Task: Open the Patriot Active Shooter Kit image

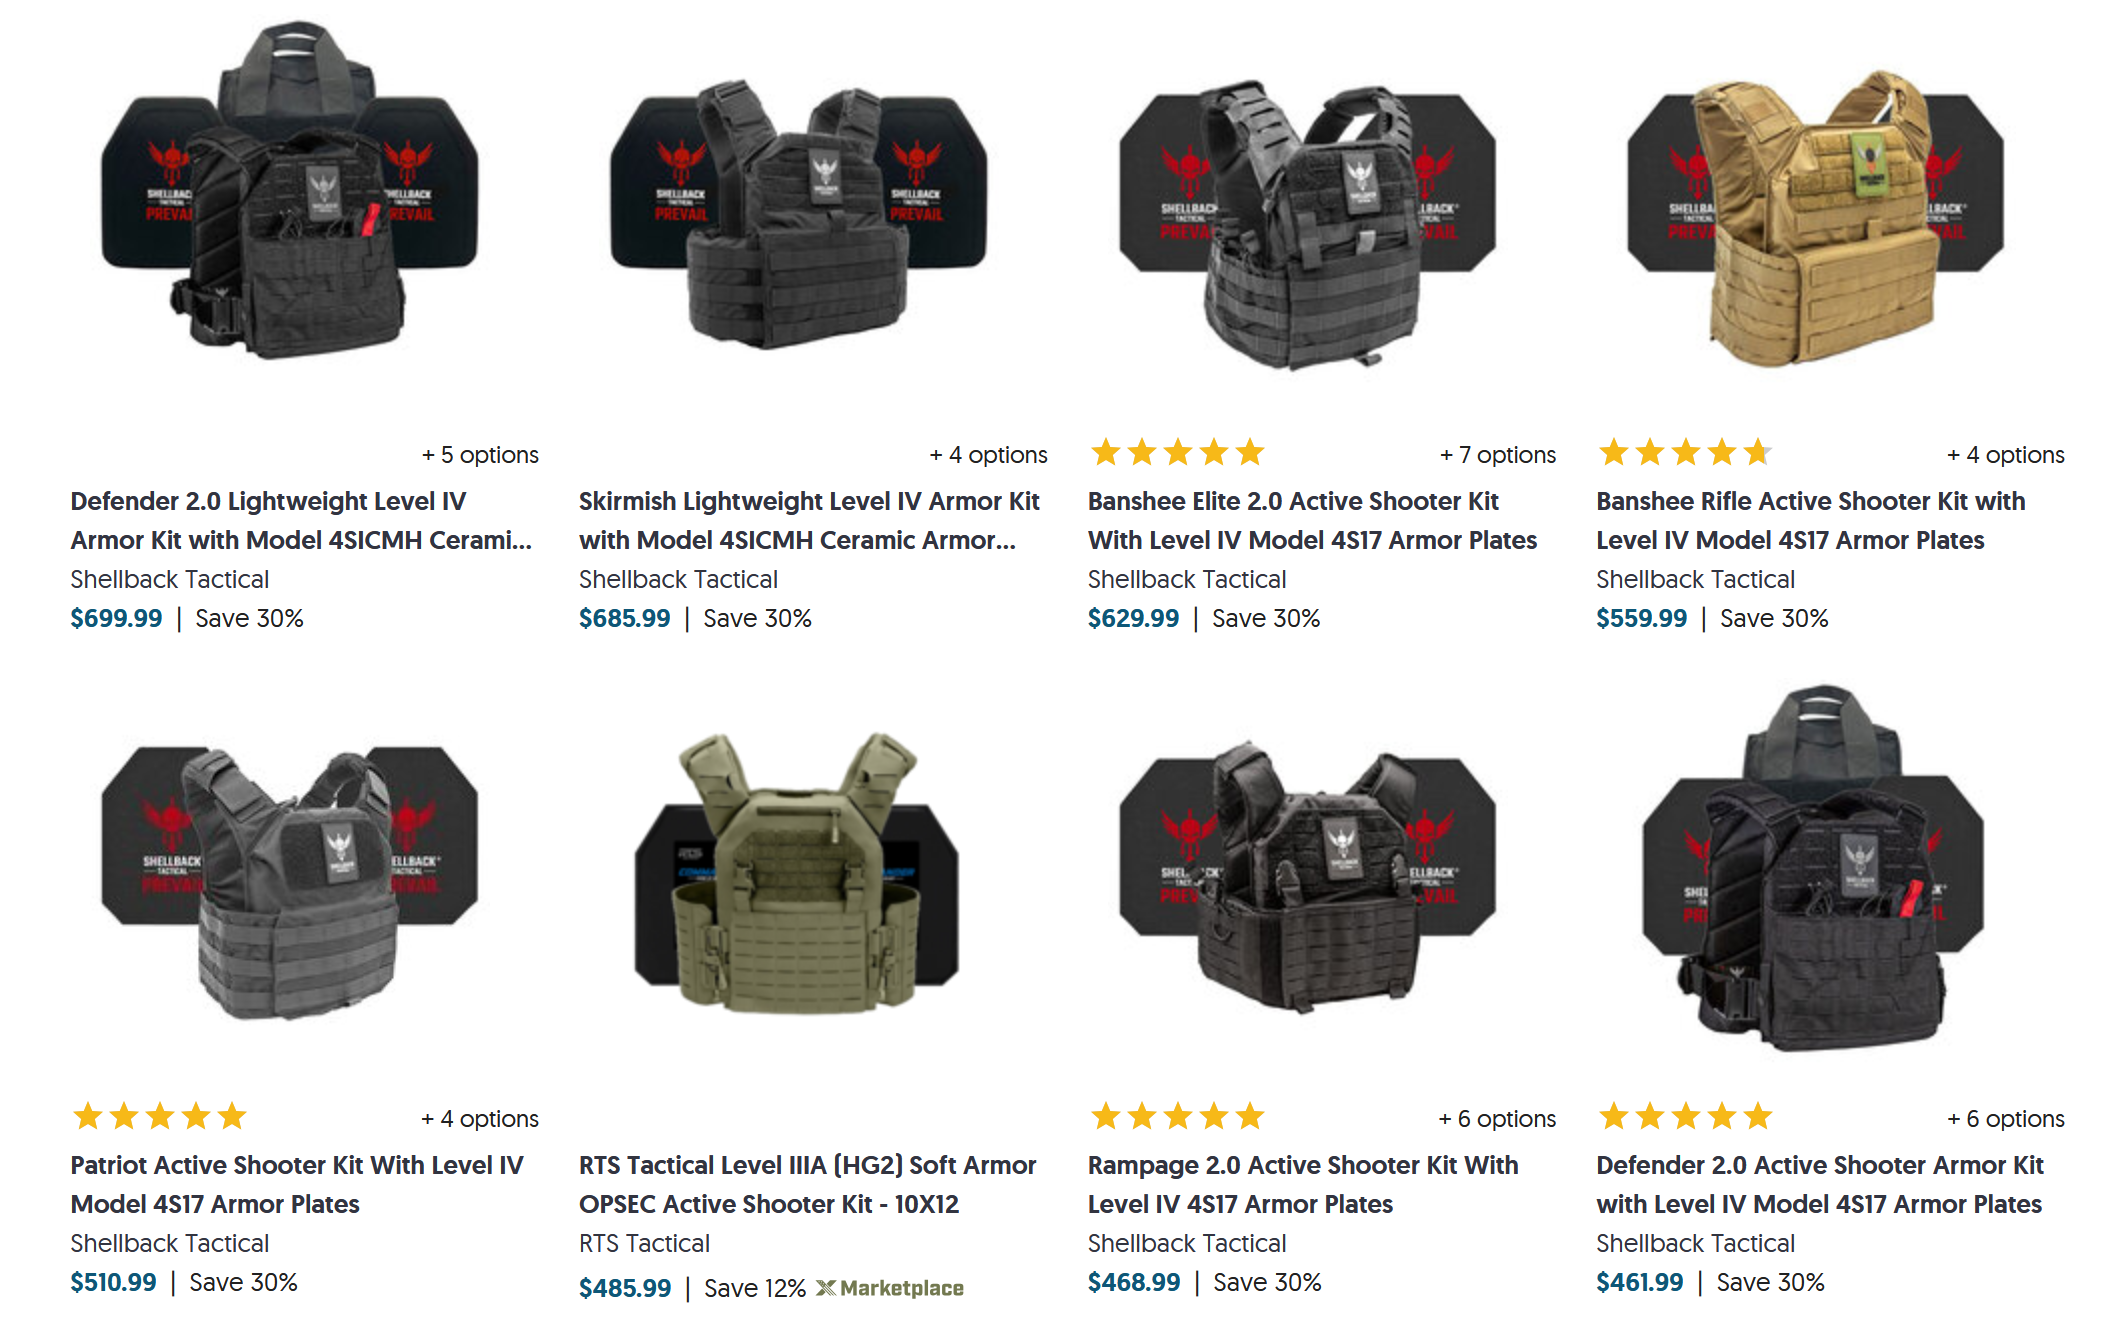Action: [x=290, y=882]
